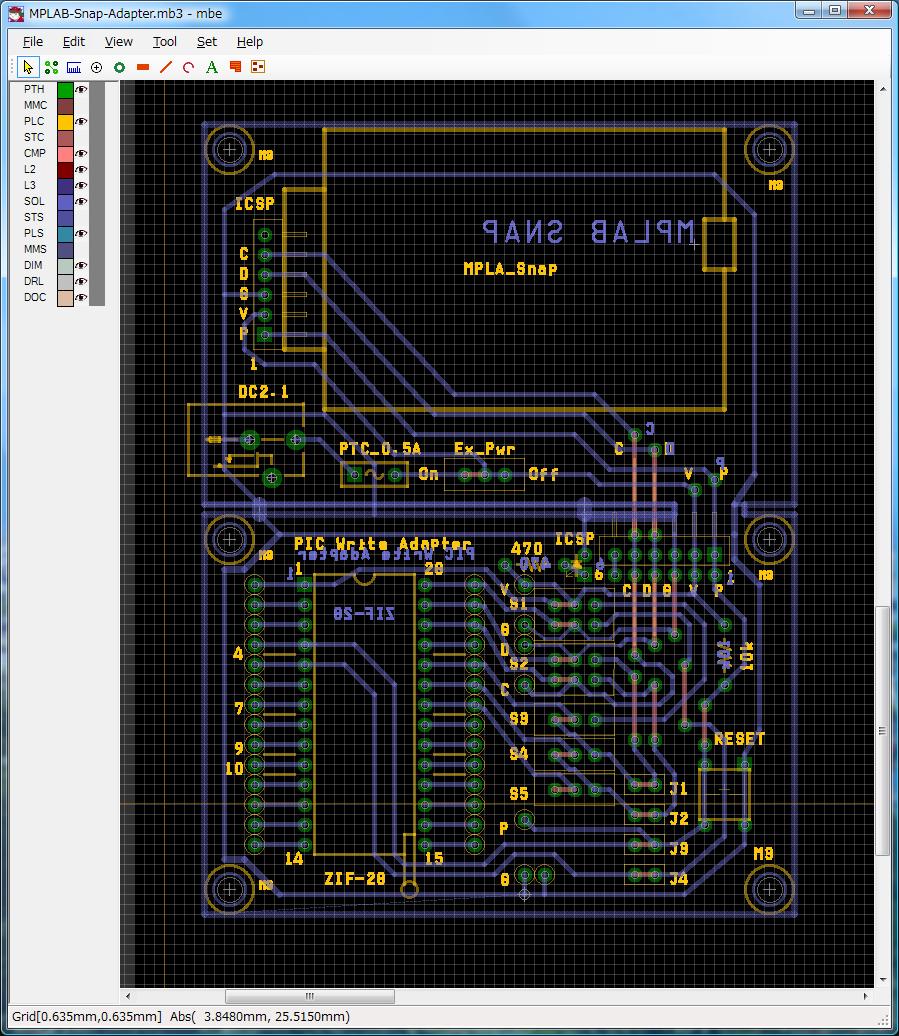
Task: Select the arrow pointer selection tool
Action: (x=28, y=67)
